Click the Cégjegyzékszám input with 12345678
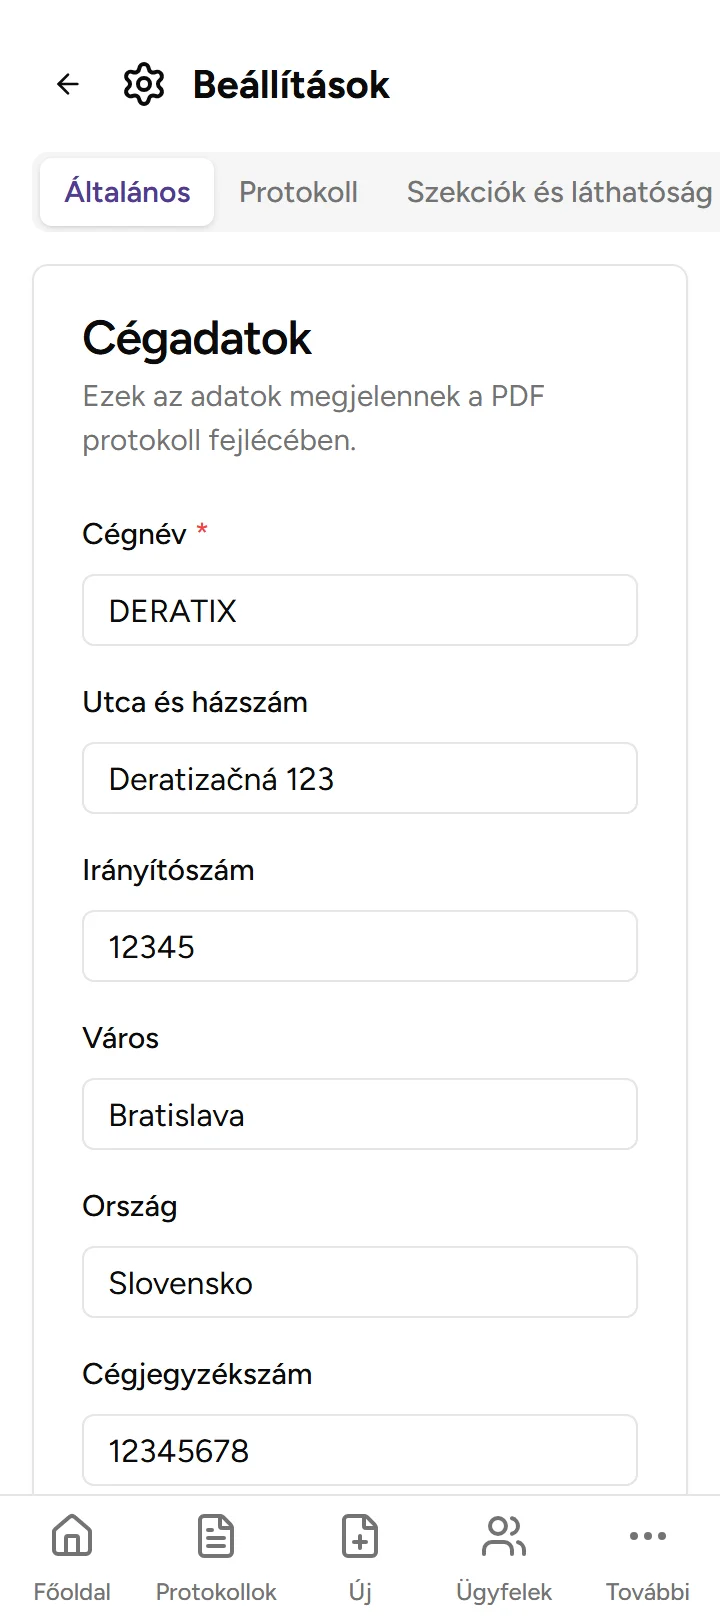This screenshot has width=720, height=1624. 360,1450
